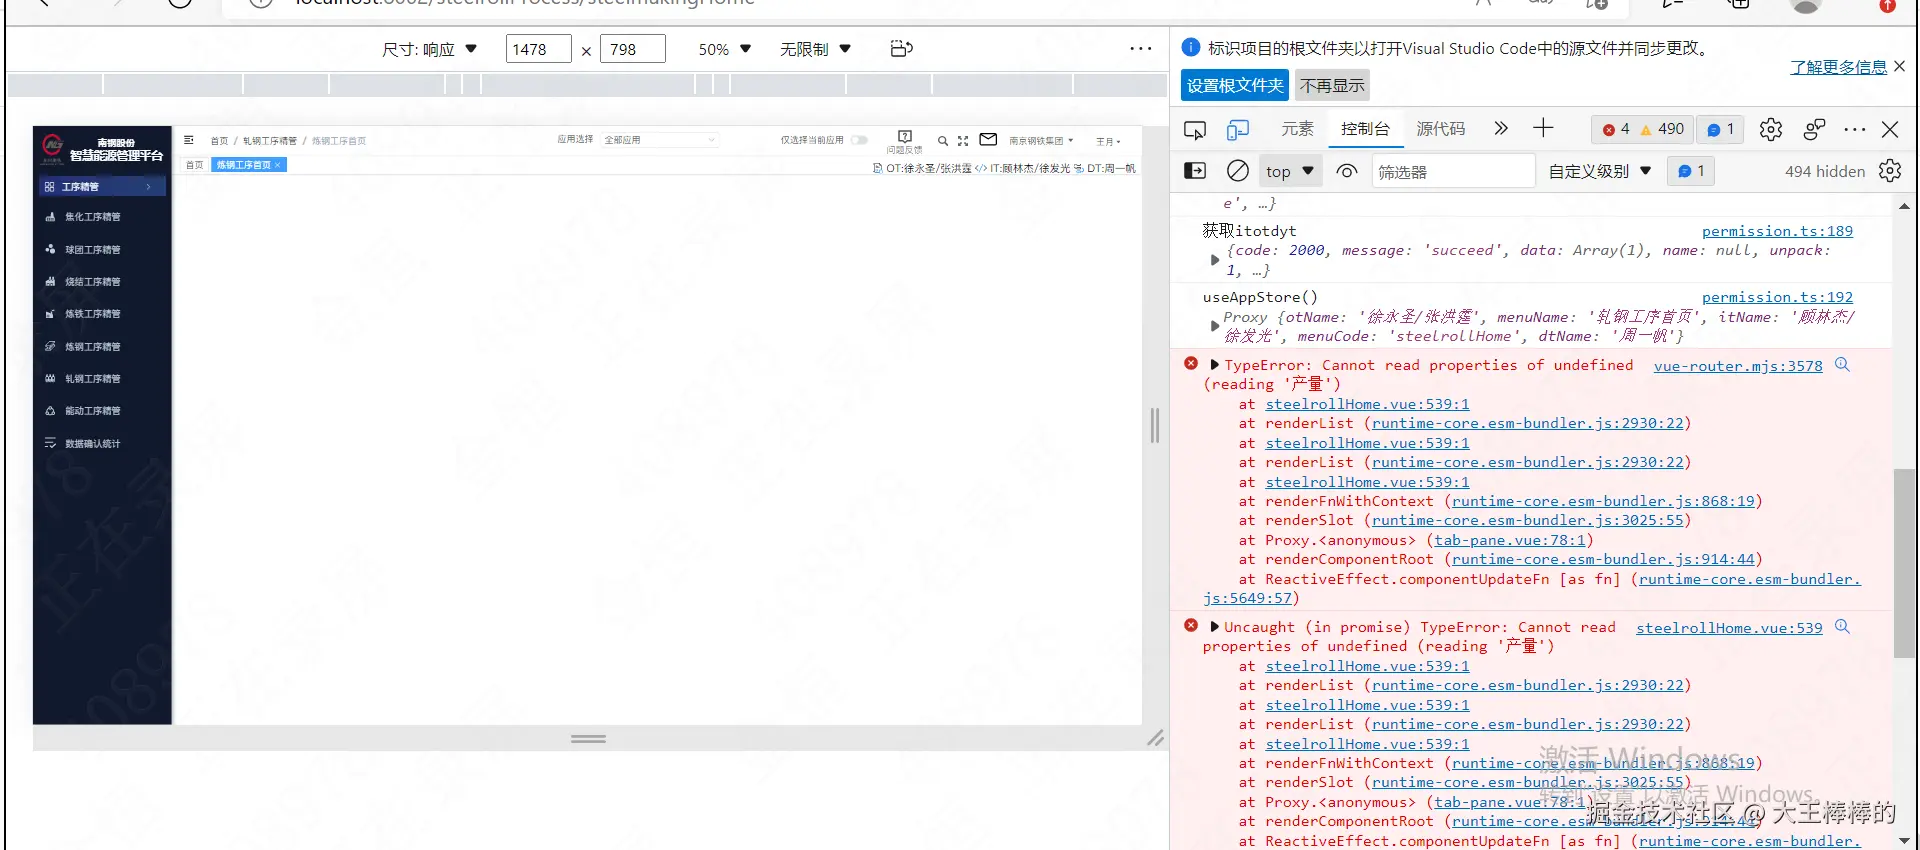Open the 源代码 tab
The width and height of the screenshot is (1920, 850).
click(1440, 129)
